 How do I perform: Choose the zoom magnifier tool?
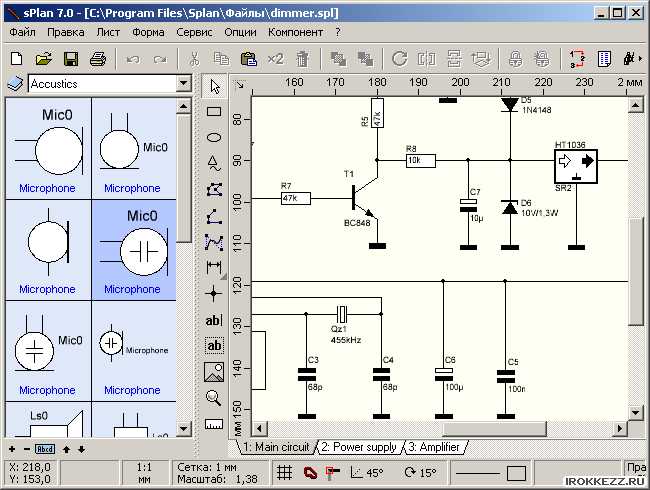click(x=213, y=398)
